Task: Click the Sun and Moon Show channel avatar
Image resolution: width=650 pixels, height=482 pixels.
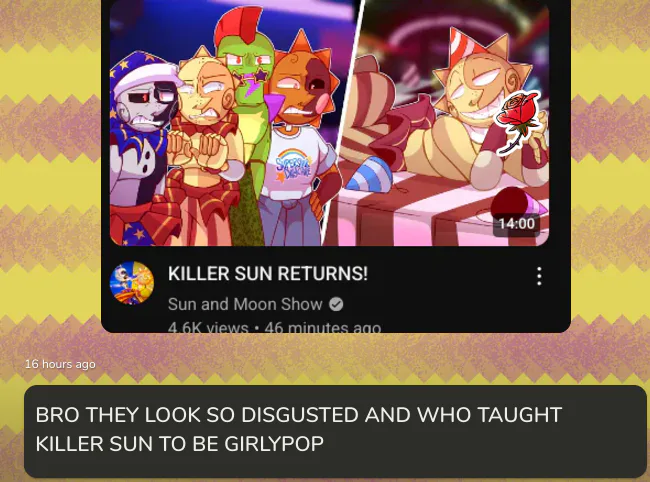Action: point(132,283)
